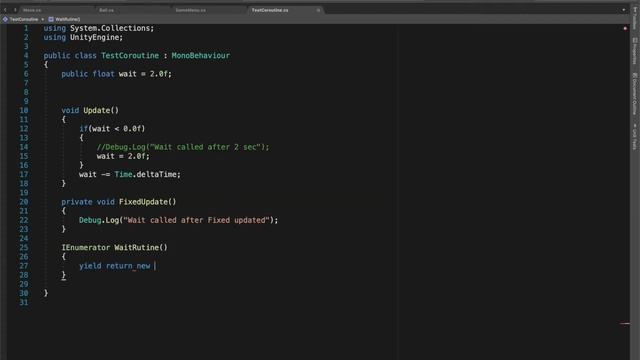Click the commented Debug.Log line
Image resolution: width=640 pixels, height=360 pixels.
pyautogui.click(x=183, y=147)
